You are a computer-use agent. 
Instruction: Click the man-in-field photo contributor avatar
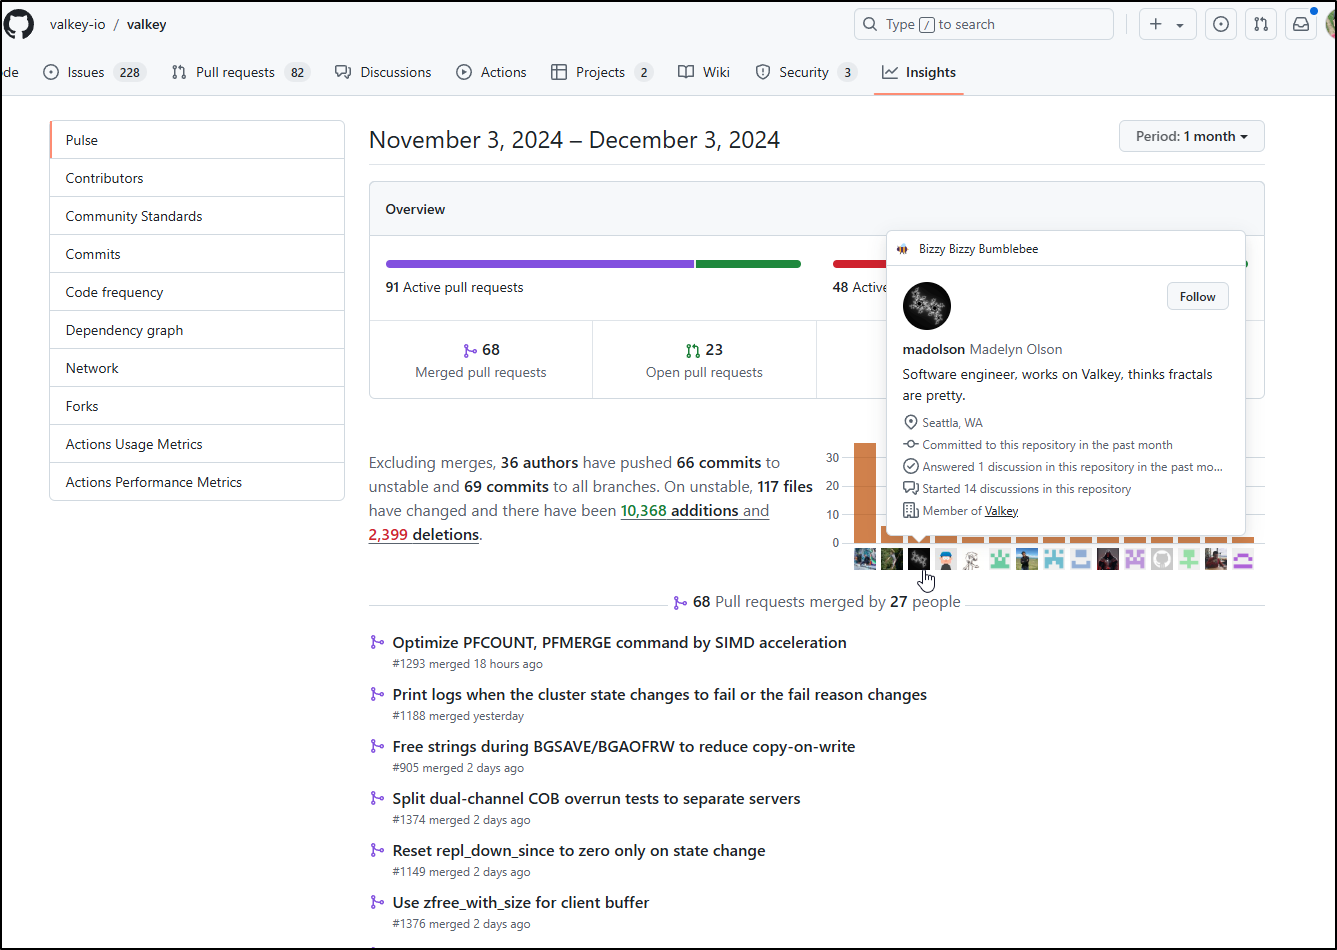1027,559
